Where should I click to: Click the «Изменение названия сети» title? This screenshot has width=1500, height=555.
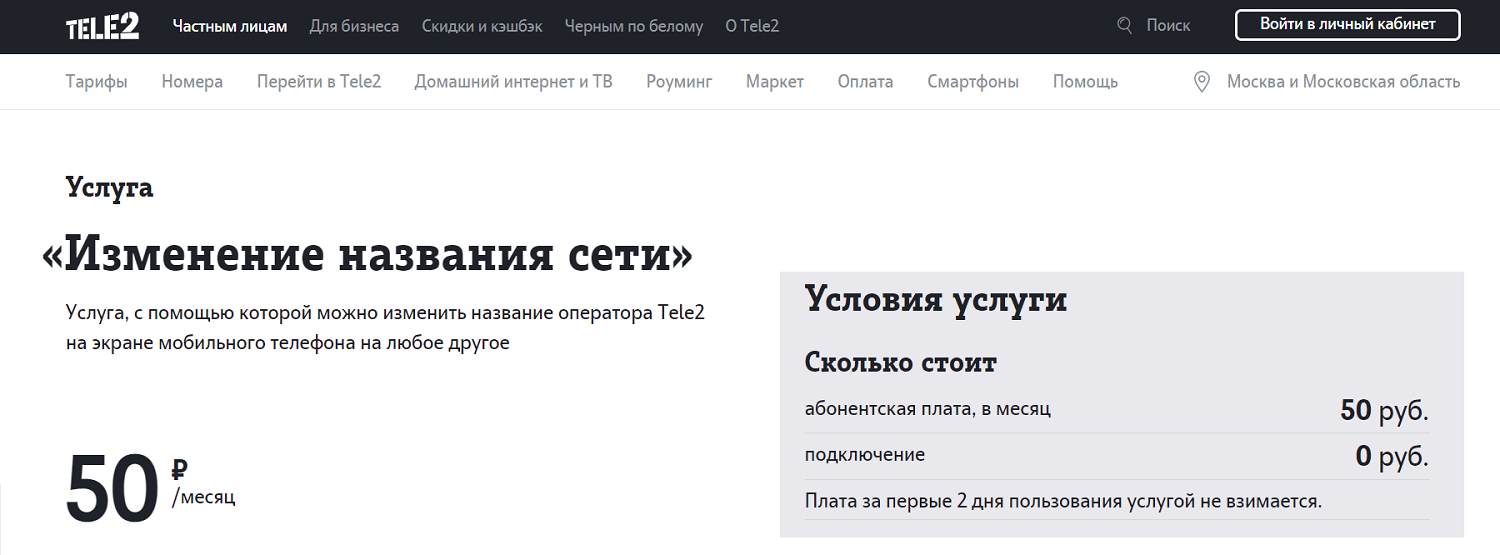click(x=368, y=256)
